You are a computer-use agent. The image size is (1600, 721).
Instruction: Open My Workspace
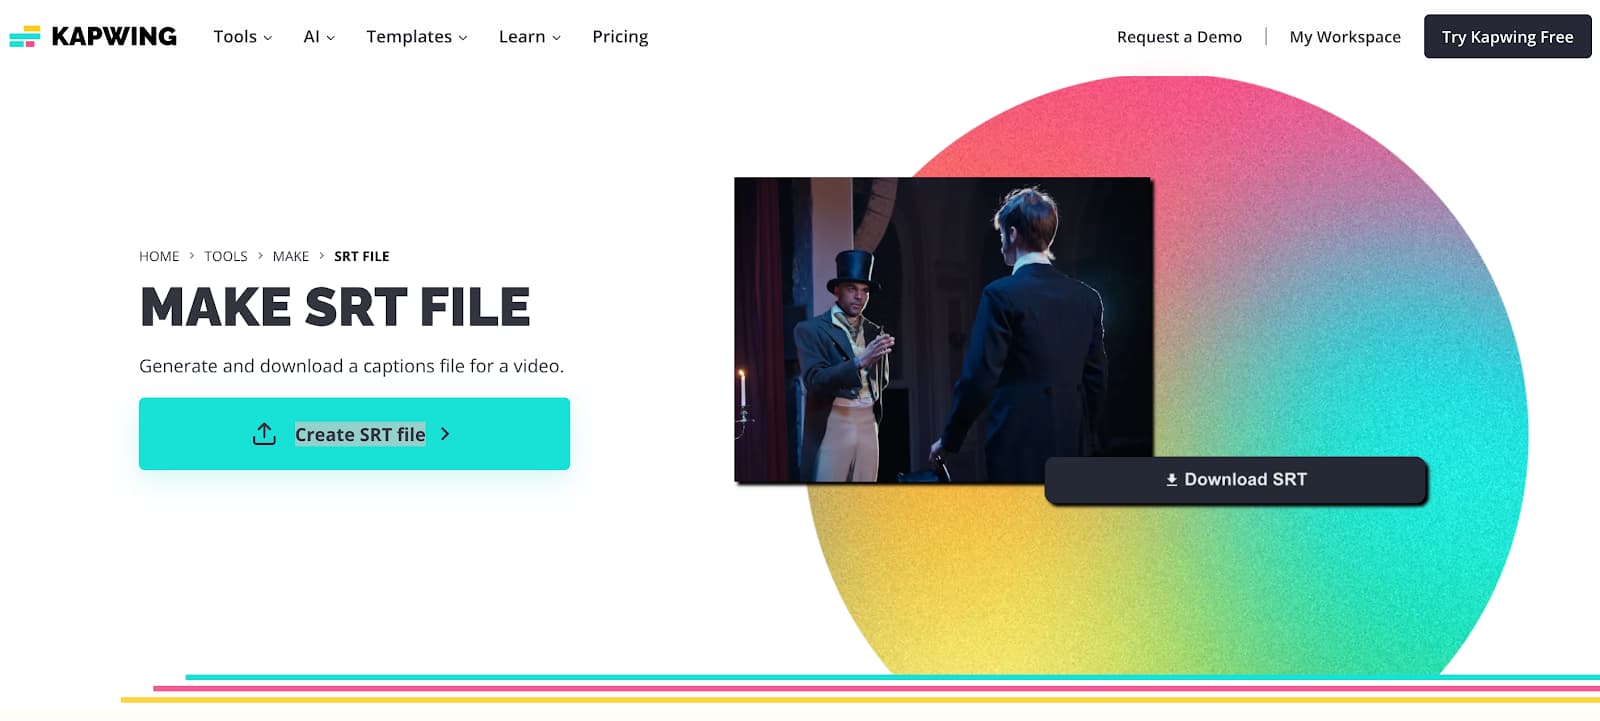coord(1345,37)
